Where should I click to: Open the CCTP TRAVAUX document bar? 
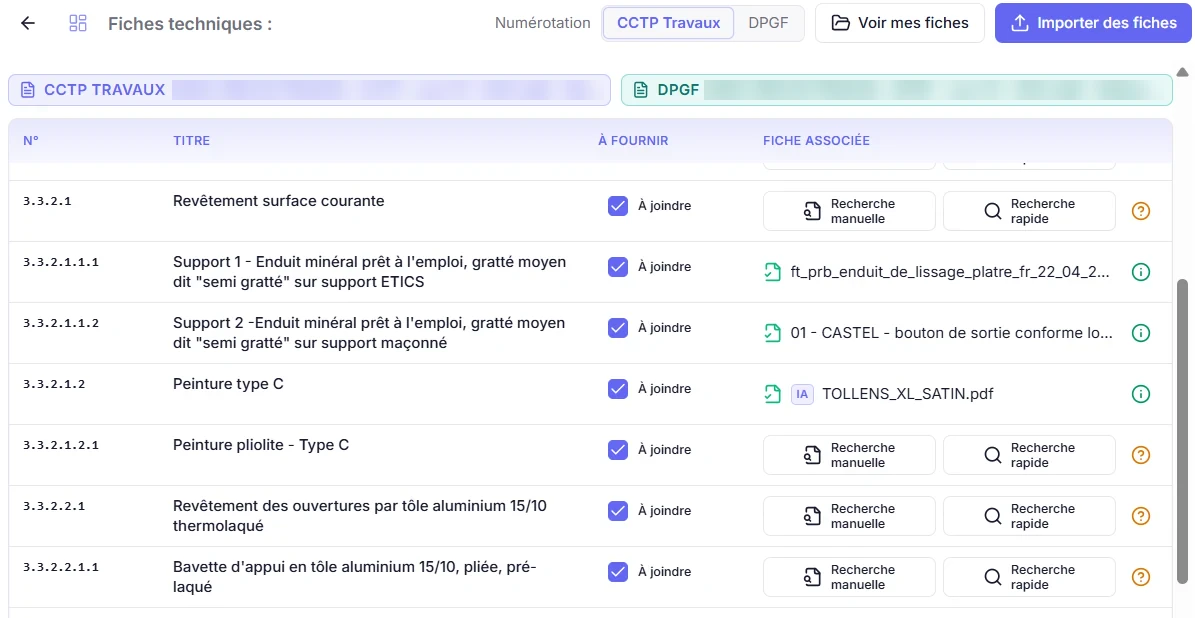click(309, 90)
